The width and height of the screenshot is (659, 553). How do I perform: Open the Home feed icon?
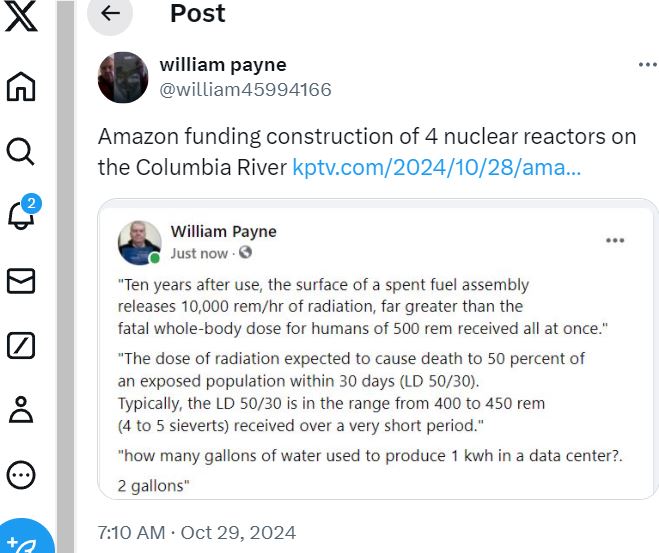pos(21,87)
